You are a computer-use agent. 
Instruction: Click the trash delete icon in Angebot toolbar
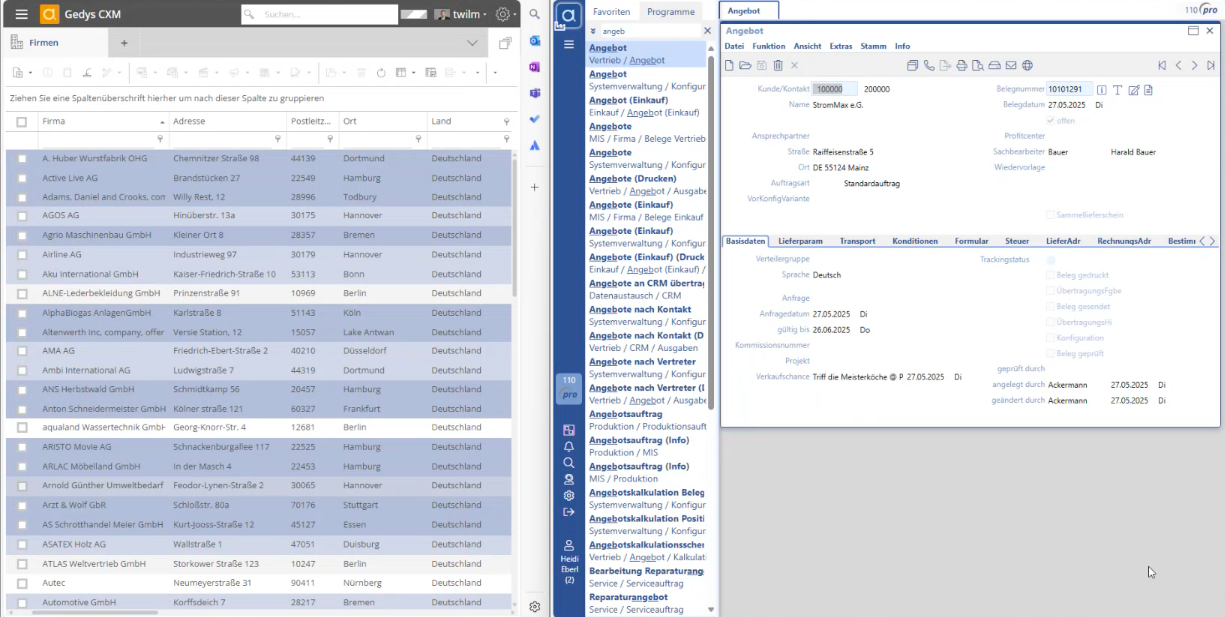pos(778,66)
